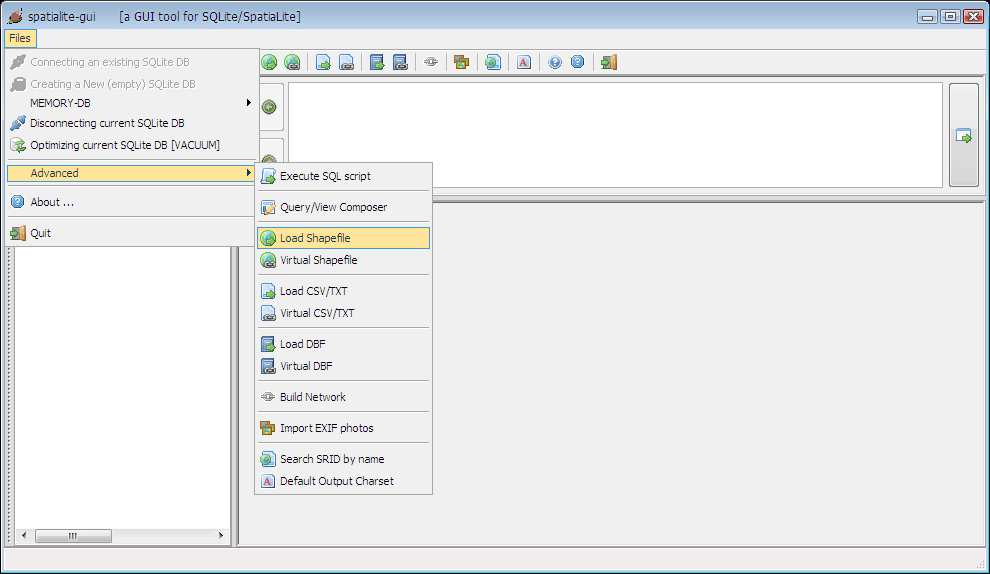Choose Execute SQL script in submenu
Viewport: 990px width, 574px height.
(x=343, y=176)
